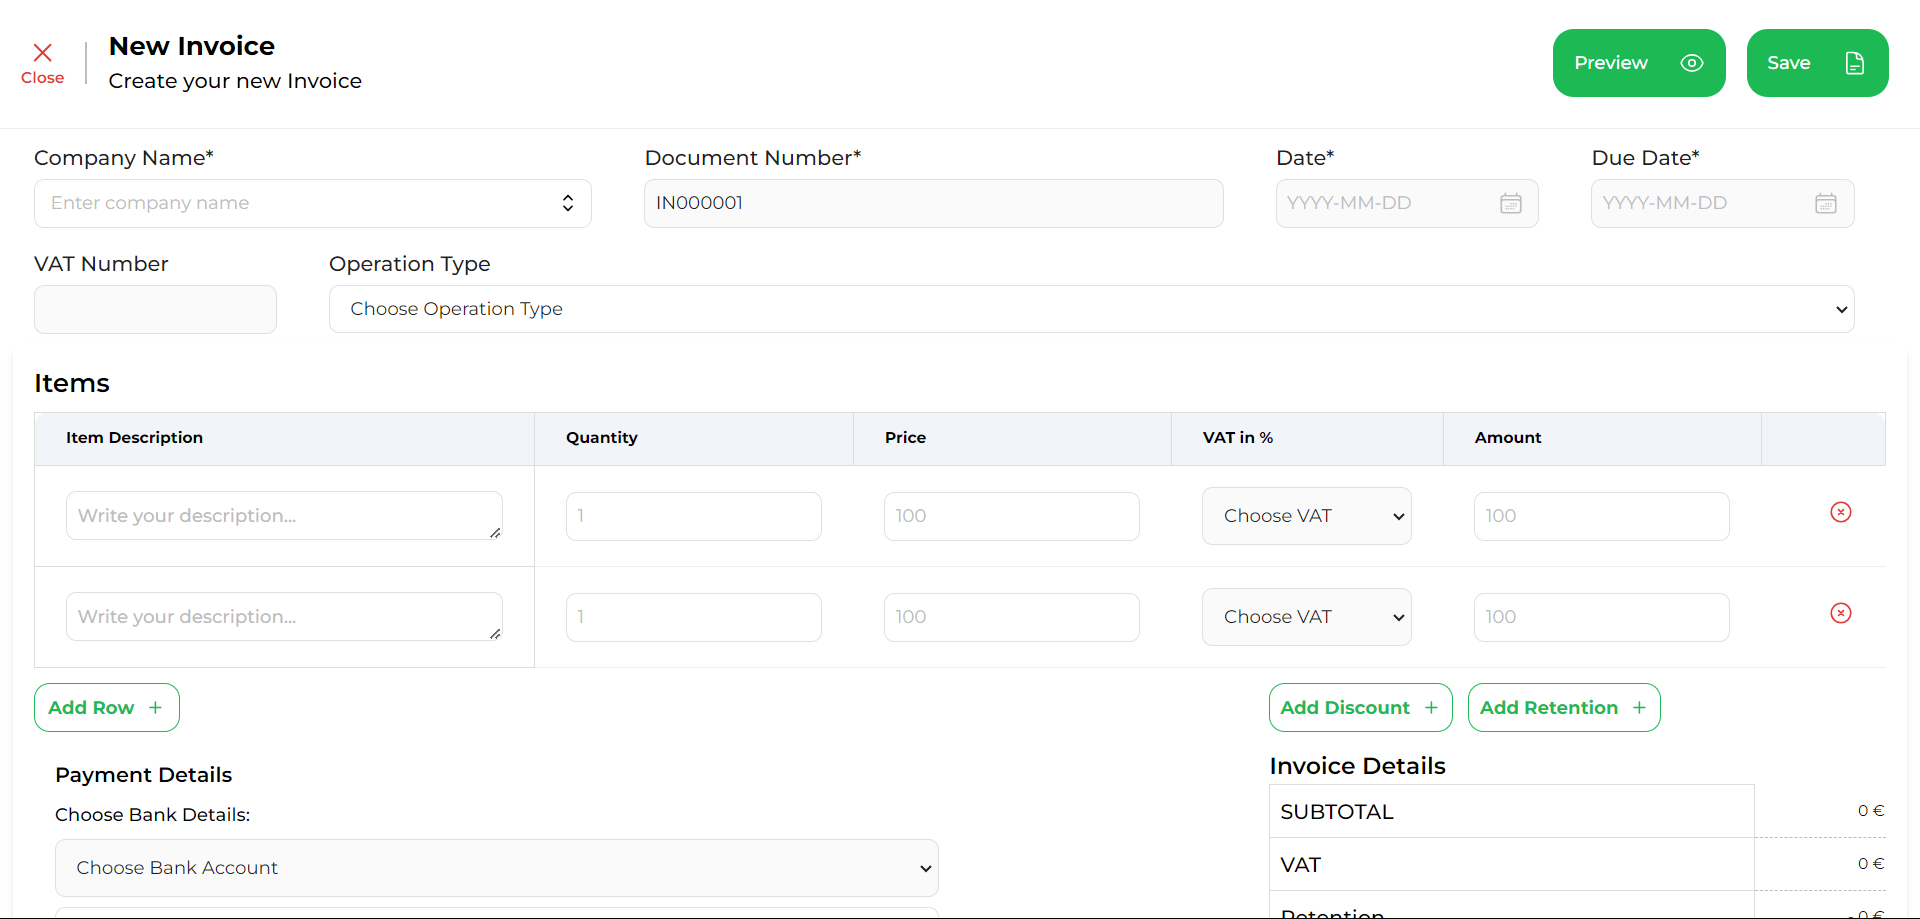Click the Items section heading
The width and height of the screenshot is (1920, 919).
click(x=72, y=383)
